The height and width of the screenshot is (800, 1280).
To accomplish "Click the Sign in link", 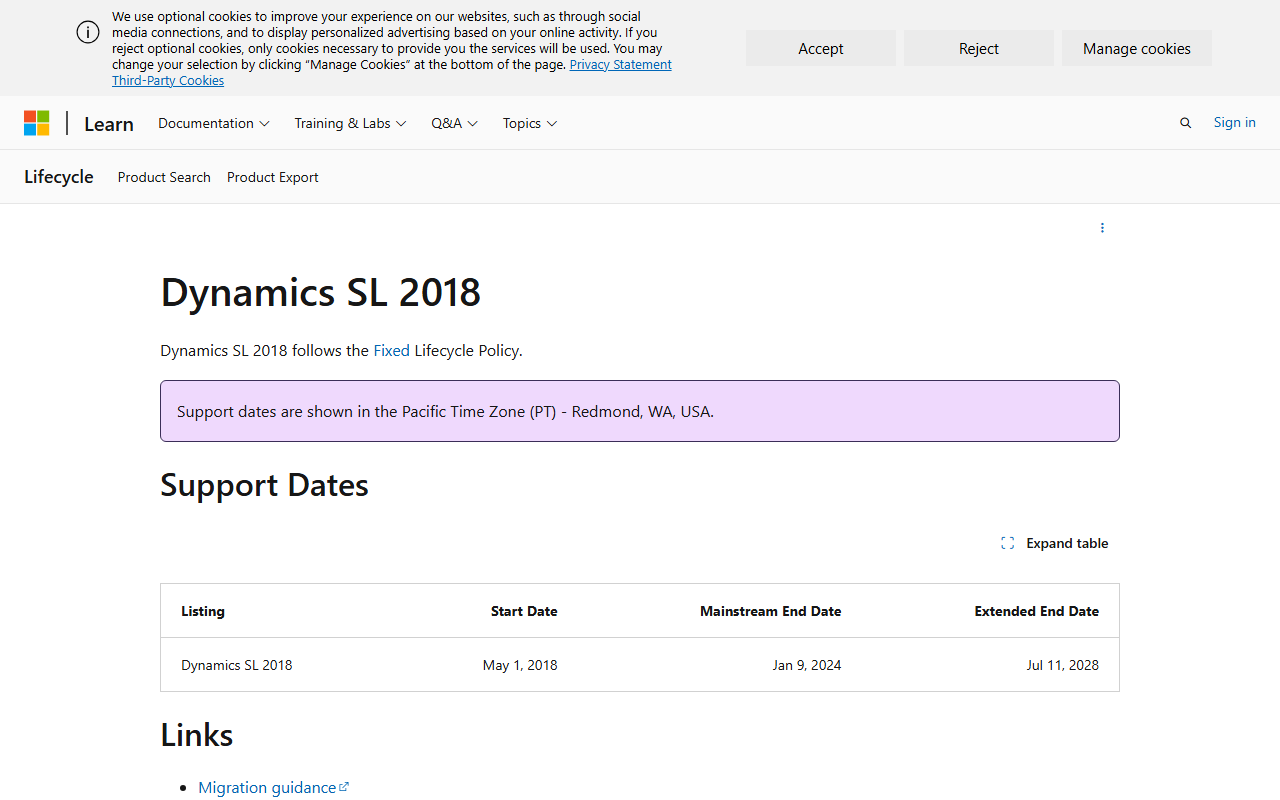I will (x=1235, y=122).
